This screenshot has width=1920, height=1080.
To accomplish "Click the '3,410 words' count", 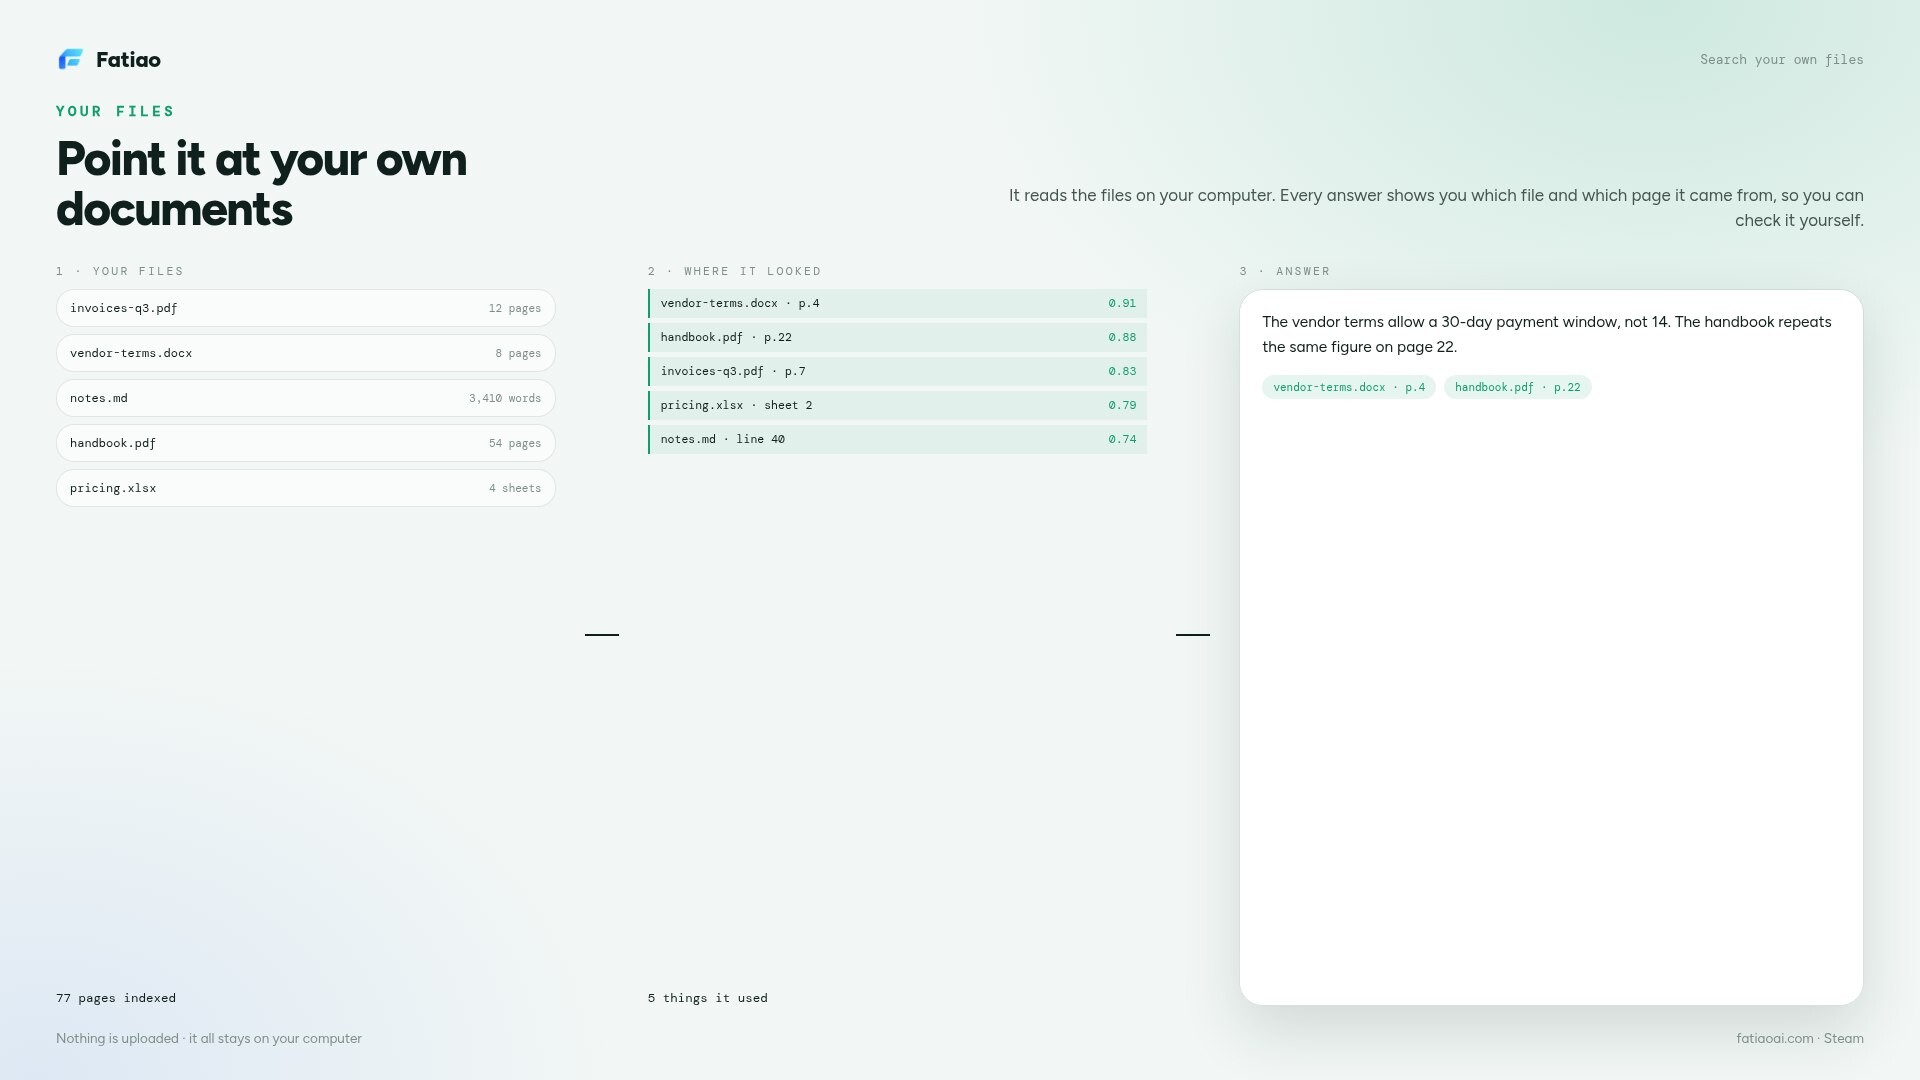I will [505, 398].
